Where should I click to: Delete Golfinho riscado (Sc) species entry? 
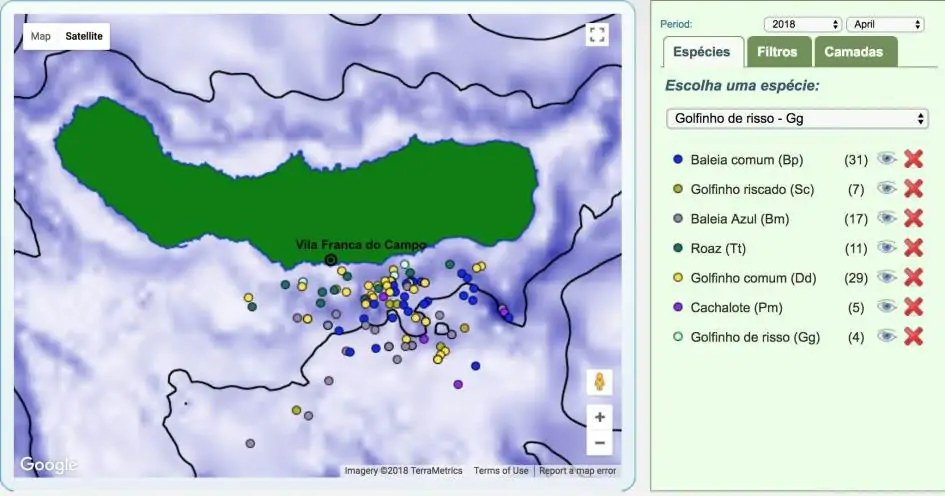click(x=913, y=189)
